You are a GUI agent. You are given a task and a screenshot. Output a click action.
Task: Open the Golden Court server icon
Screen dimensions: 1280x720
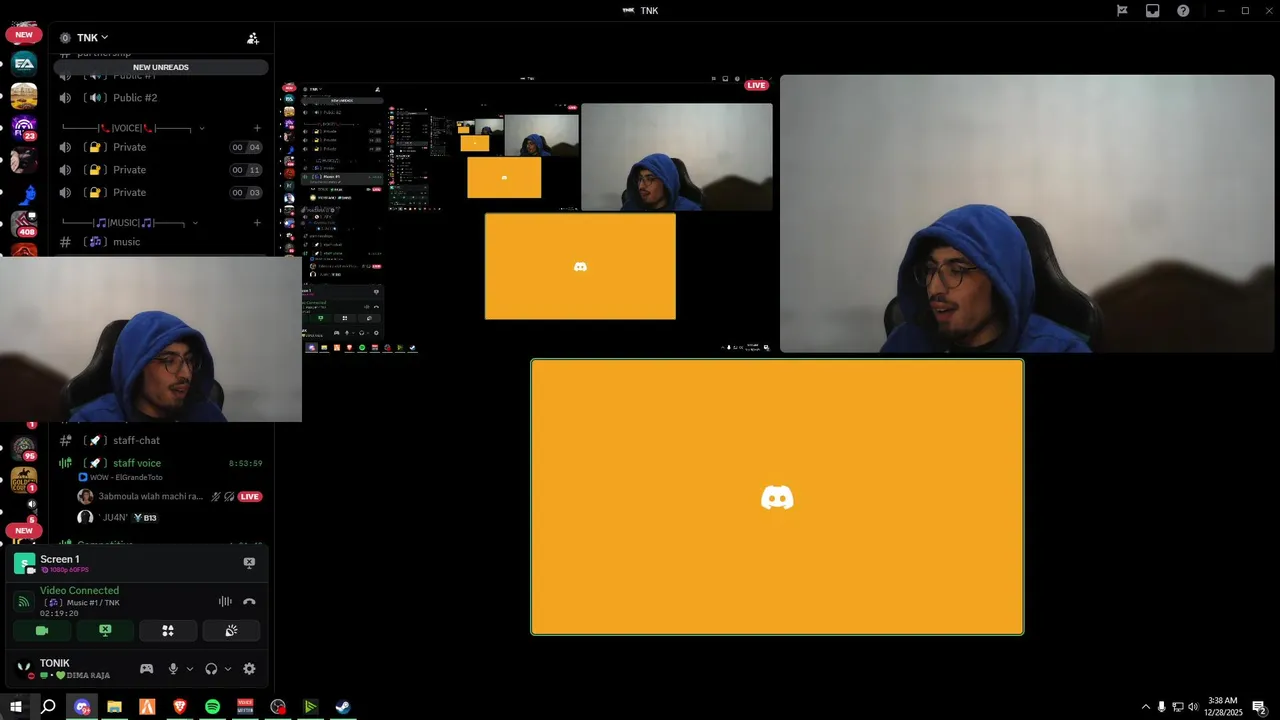click(x=24, y=480)
